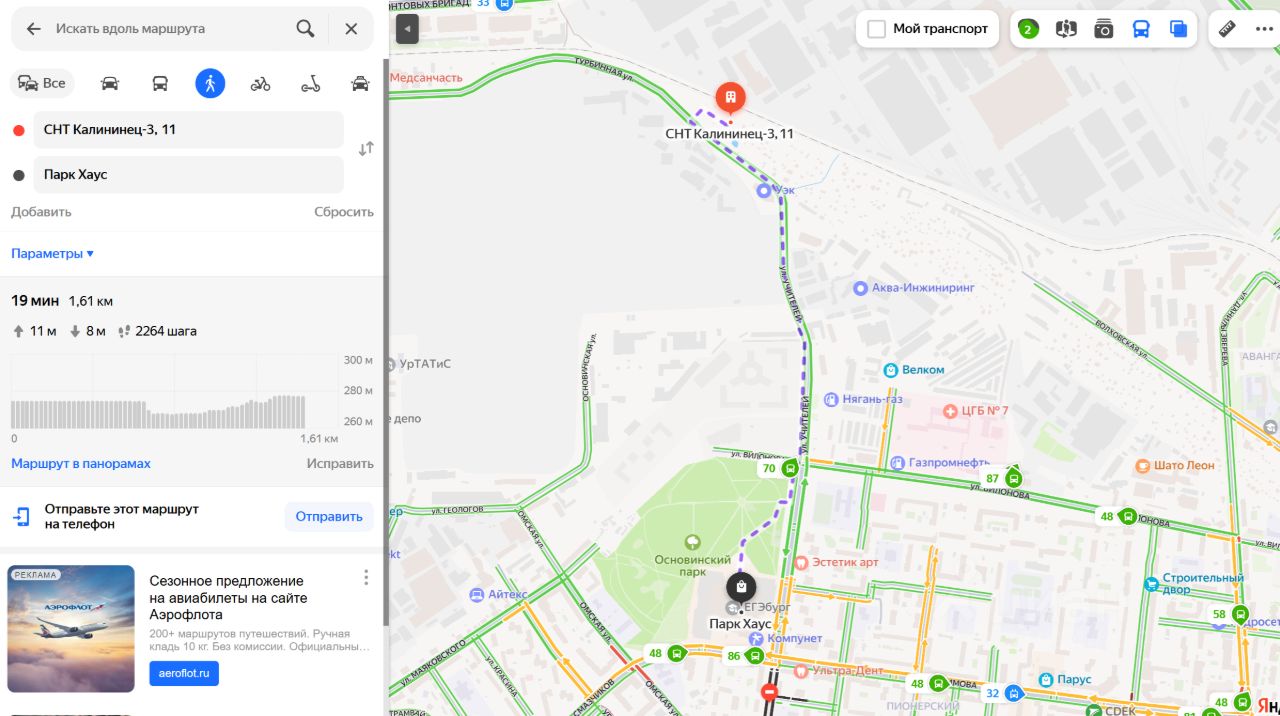Viewport: 1280px width, 716px height.
Task: Open the ruler measurement tool
Action: point(1227,29)
